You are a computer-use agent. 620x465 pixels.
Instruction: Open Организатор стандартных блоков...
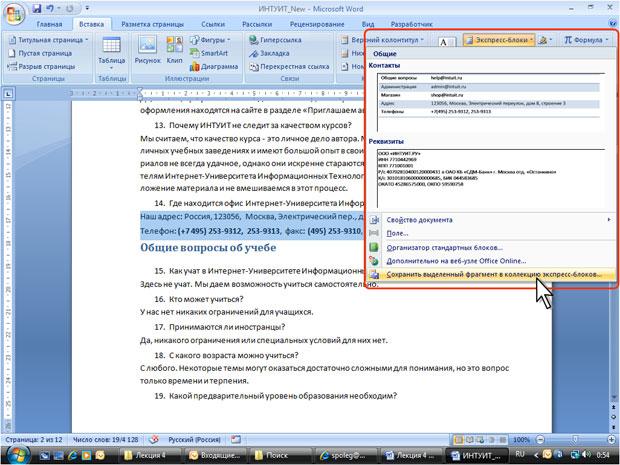(x=490, y=248)
